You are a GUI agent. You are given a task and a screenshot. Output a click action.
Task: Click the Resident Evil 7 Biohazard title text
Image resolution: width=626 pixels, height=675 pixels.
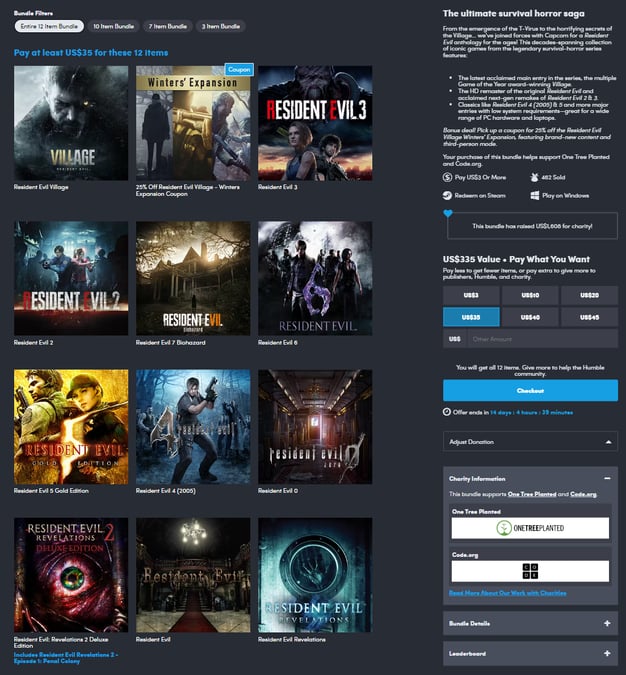[x=170, y=343]
